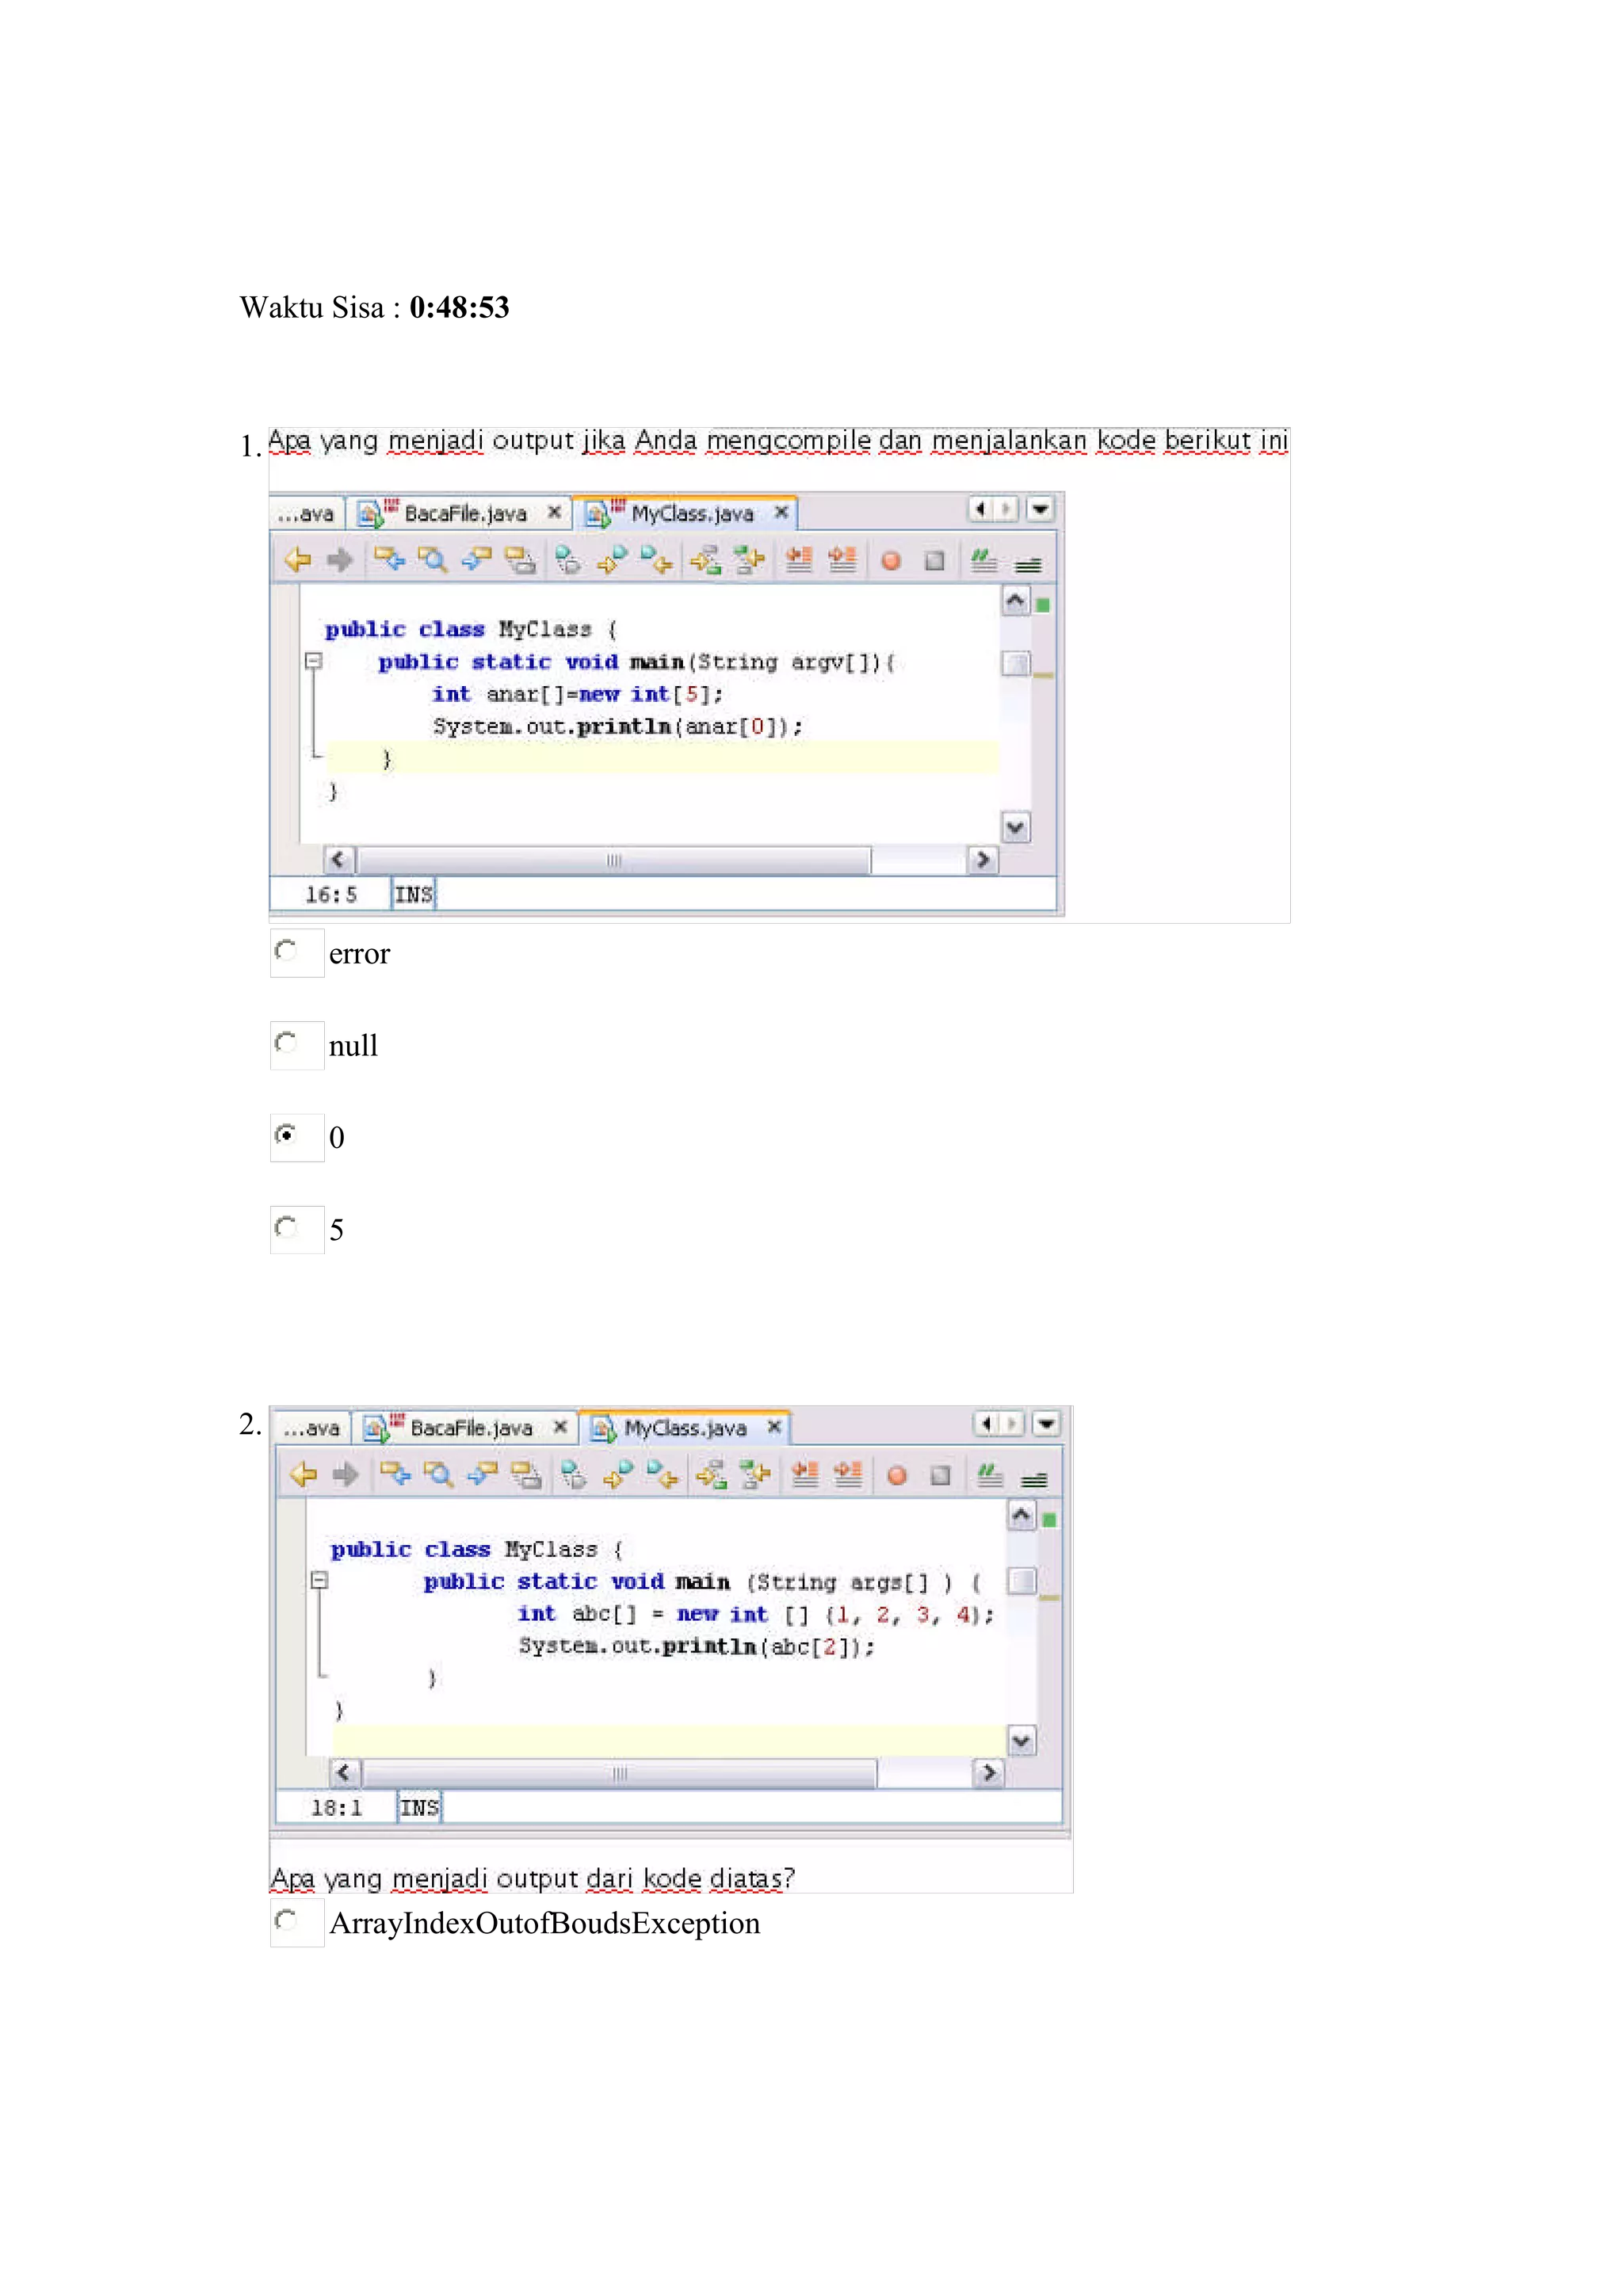Screen dimensions: 1623x2296
Task: Click the vertical scroll down arrow in question 2 editor
Action: (1021, 1741)
